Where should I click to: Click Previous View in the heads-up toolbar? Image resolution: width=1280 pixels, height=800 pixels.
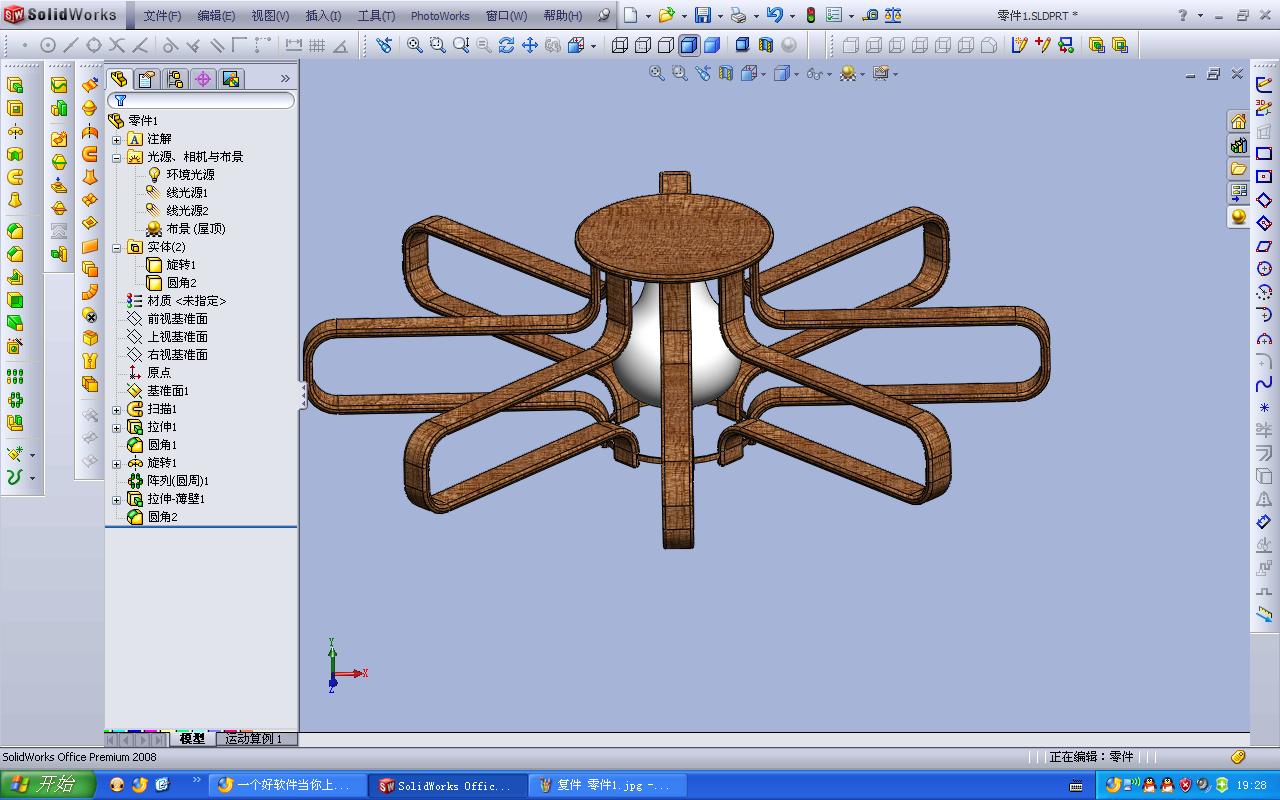pos(703,73)
